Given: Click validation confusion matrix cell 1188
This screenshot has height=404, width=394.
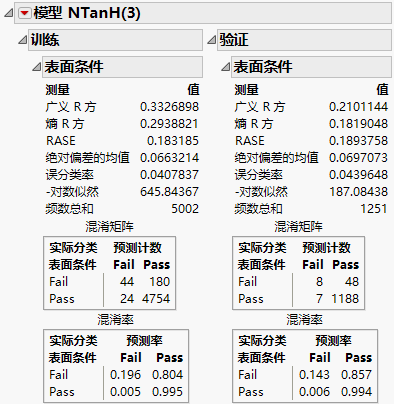Looking at the screenshot, I should [345, 299].
